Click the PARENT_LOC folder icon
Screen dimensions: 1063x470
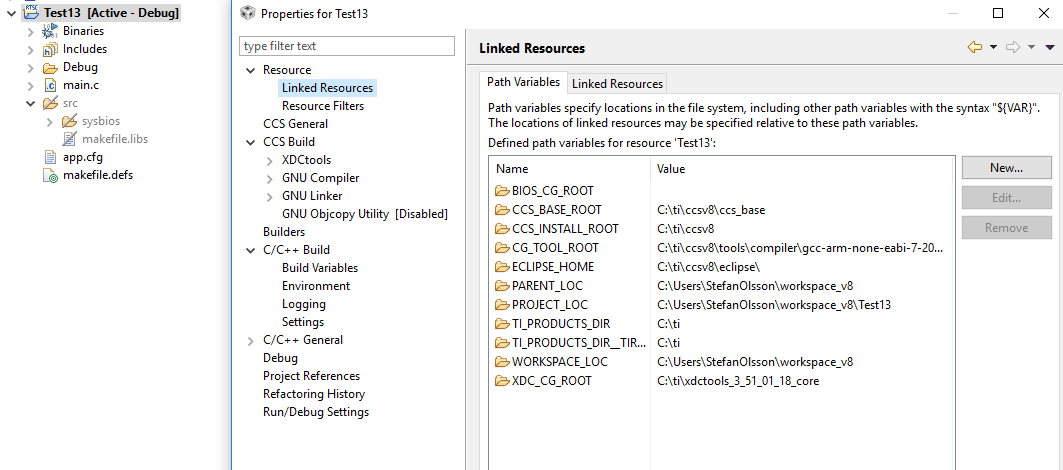502,286
